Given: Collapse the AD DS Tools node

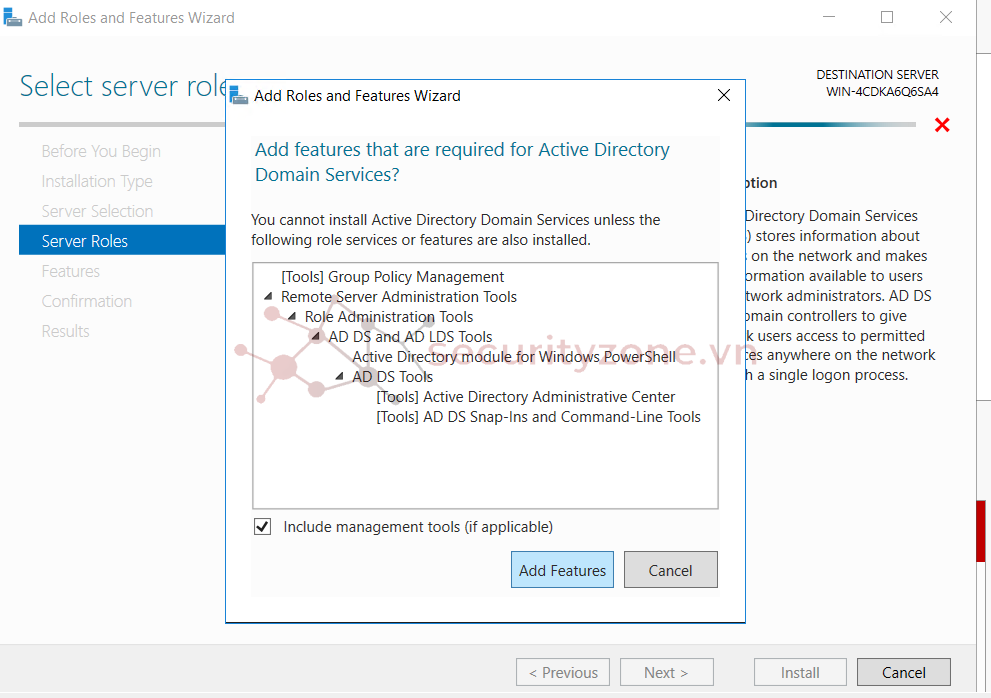Looking at the screenshot, I should (339, 377).
